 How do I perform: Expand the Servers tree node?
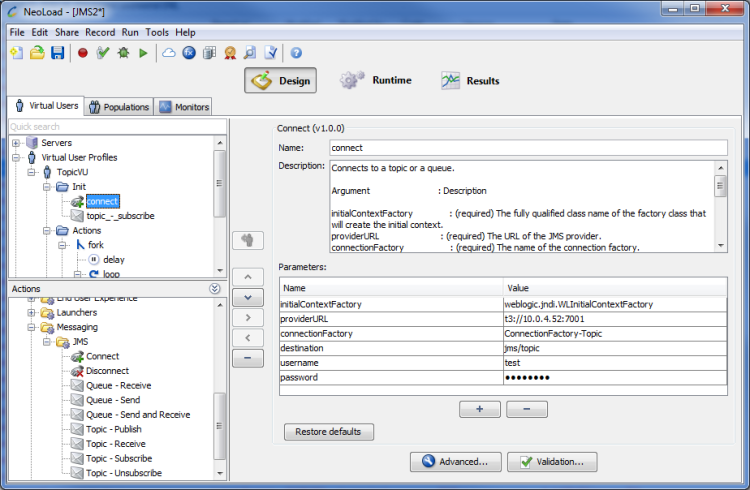[x=16, y=143]
